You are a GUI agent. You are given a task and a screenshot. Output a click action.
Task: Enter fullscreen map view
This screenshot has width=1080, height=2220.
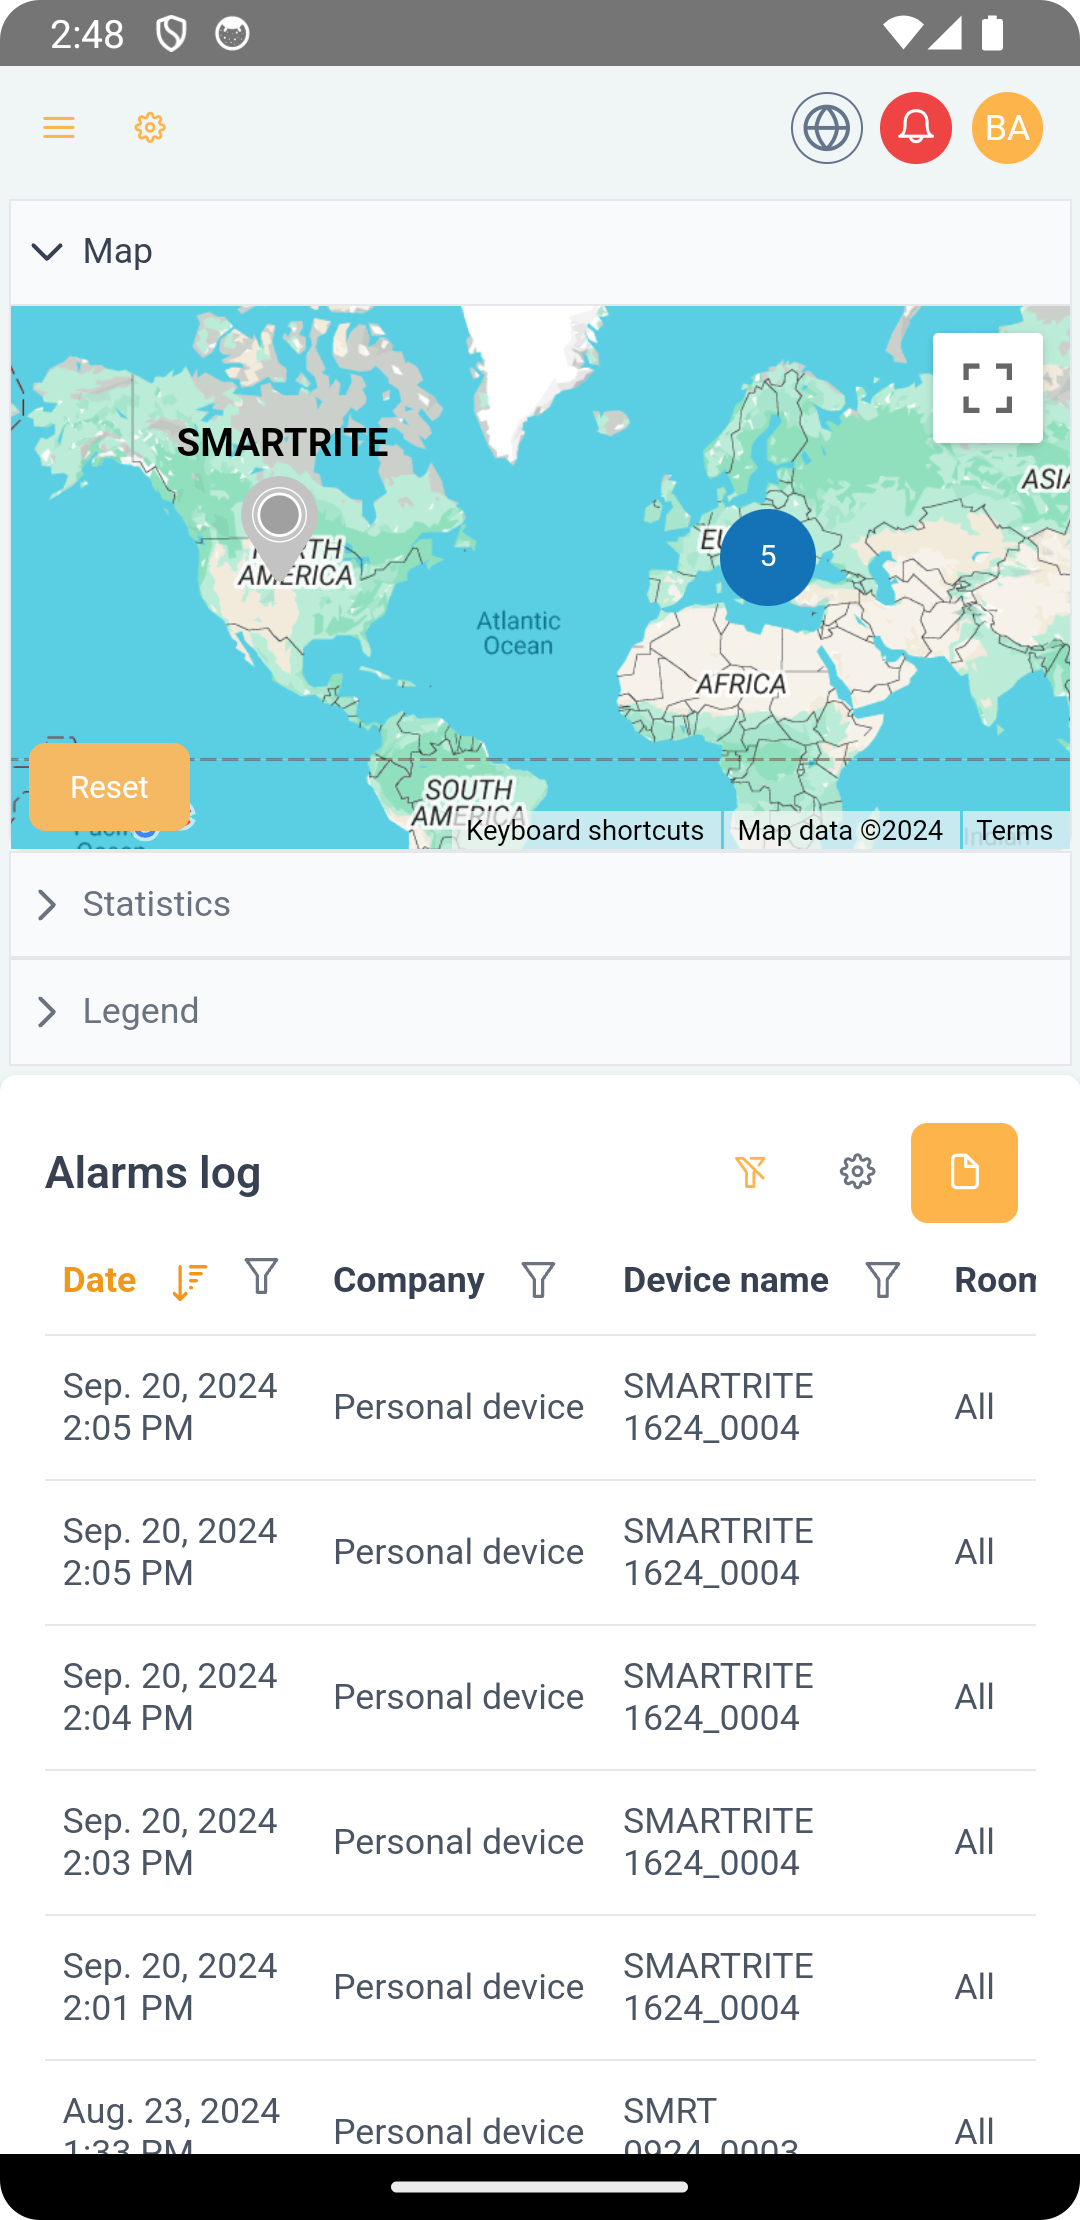pos(986,388)
